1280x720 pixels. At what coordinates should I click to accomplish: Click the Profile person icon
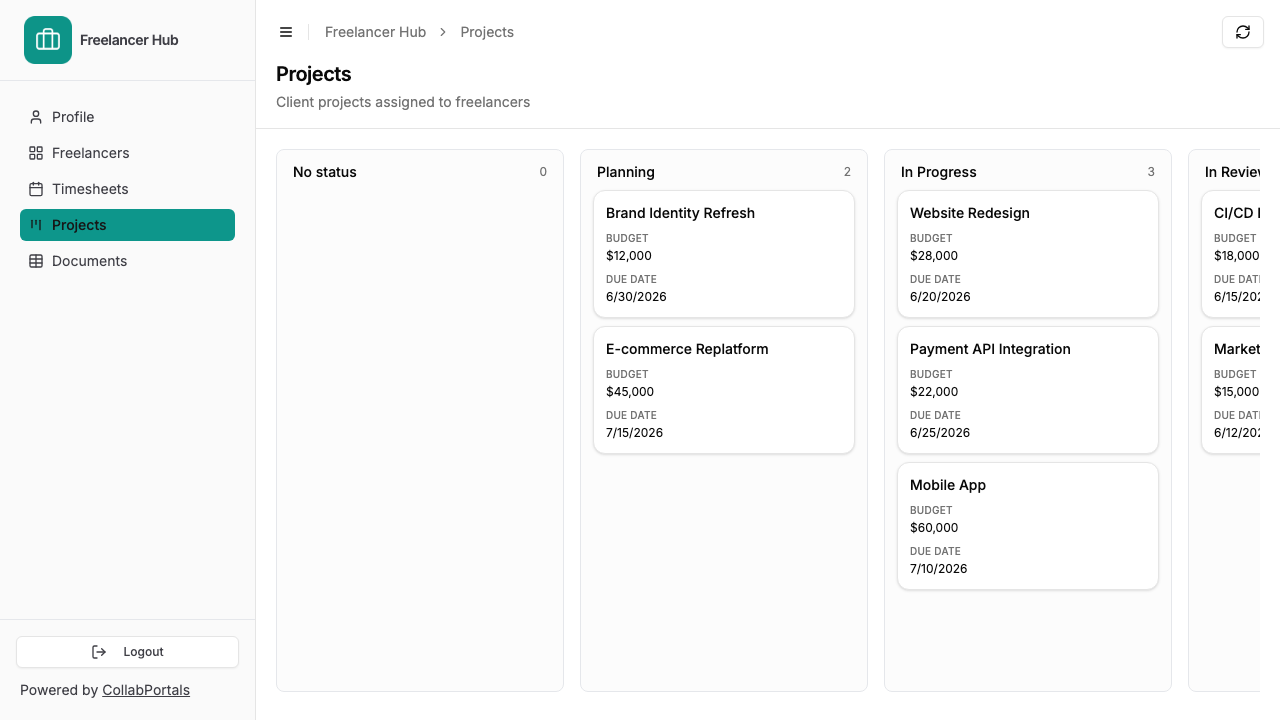(x=36, y=117)
